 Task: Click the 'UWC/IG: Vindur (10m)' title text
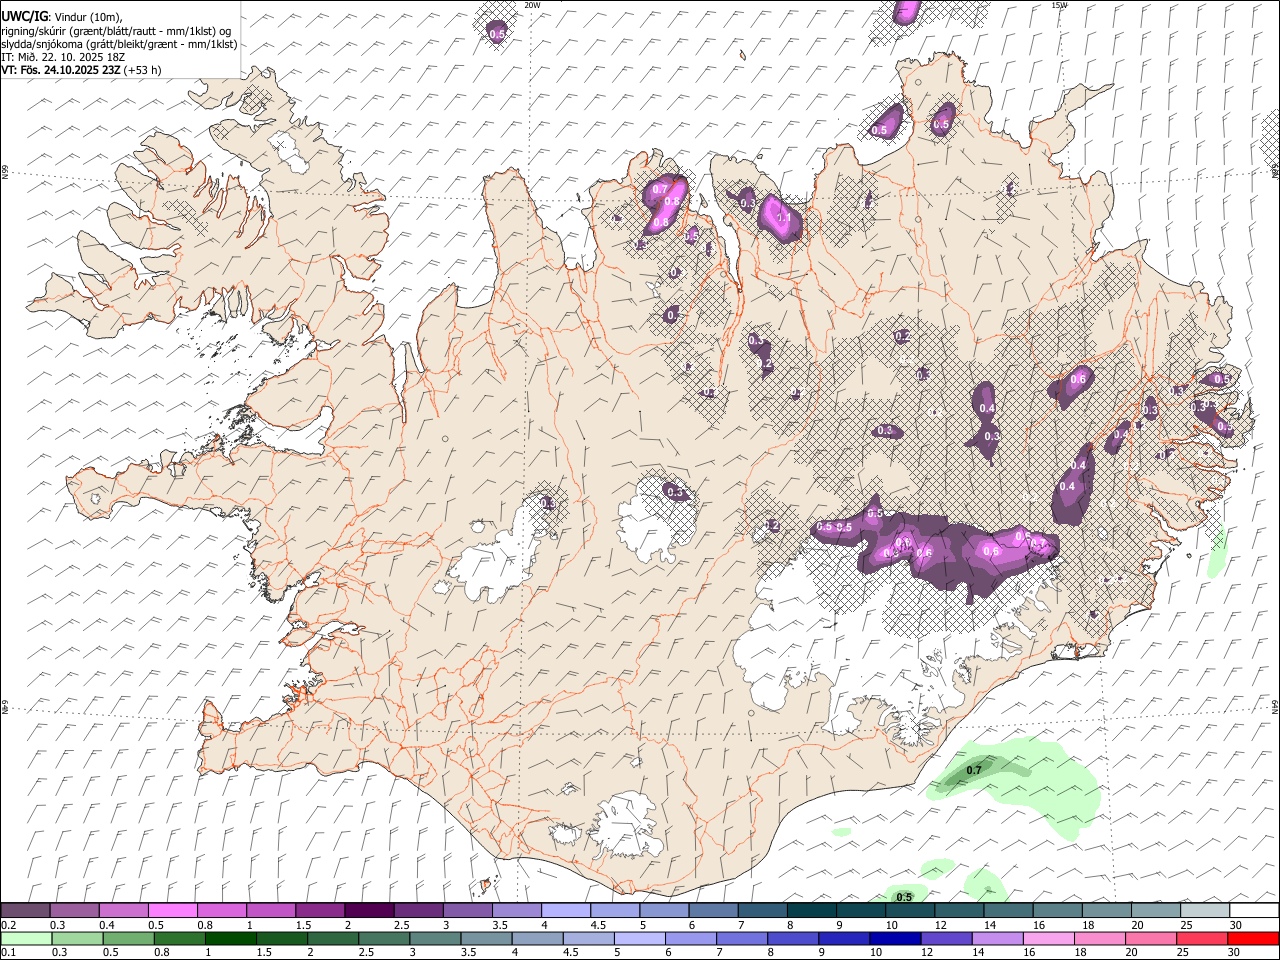[62, 17]
